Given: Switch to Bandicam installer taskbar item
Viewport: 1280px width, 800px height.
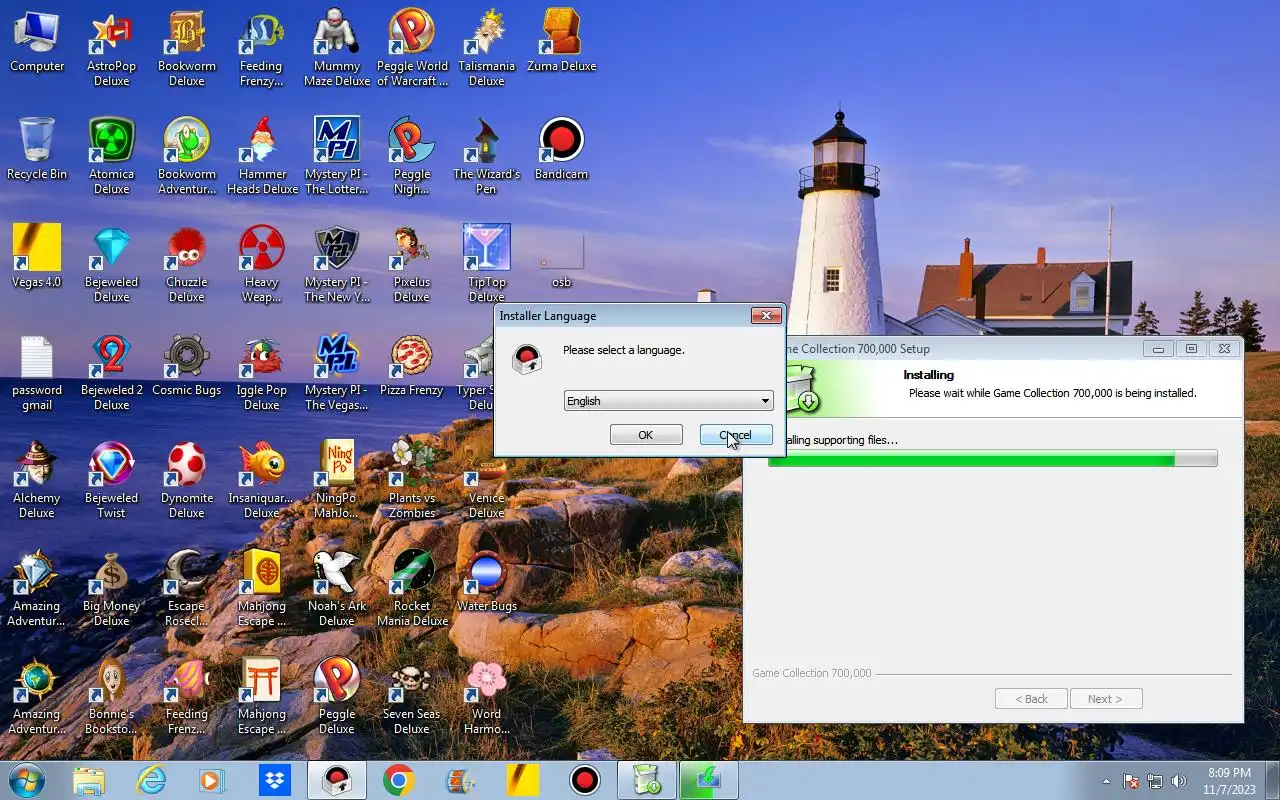Looking at the screenshot, I should 337,780.
